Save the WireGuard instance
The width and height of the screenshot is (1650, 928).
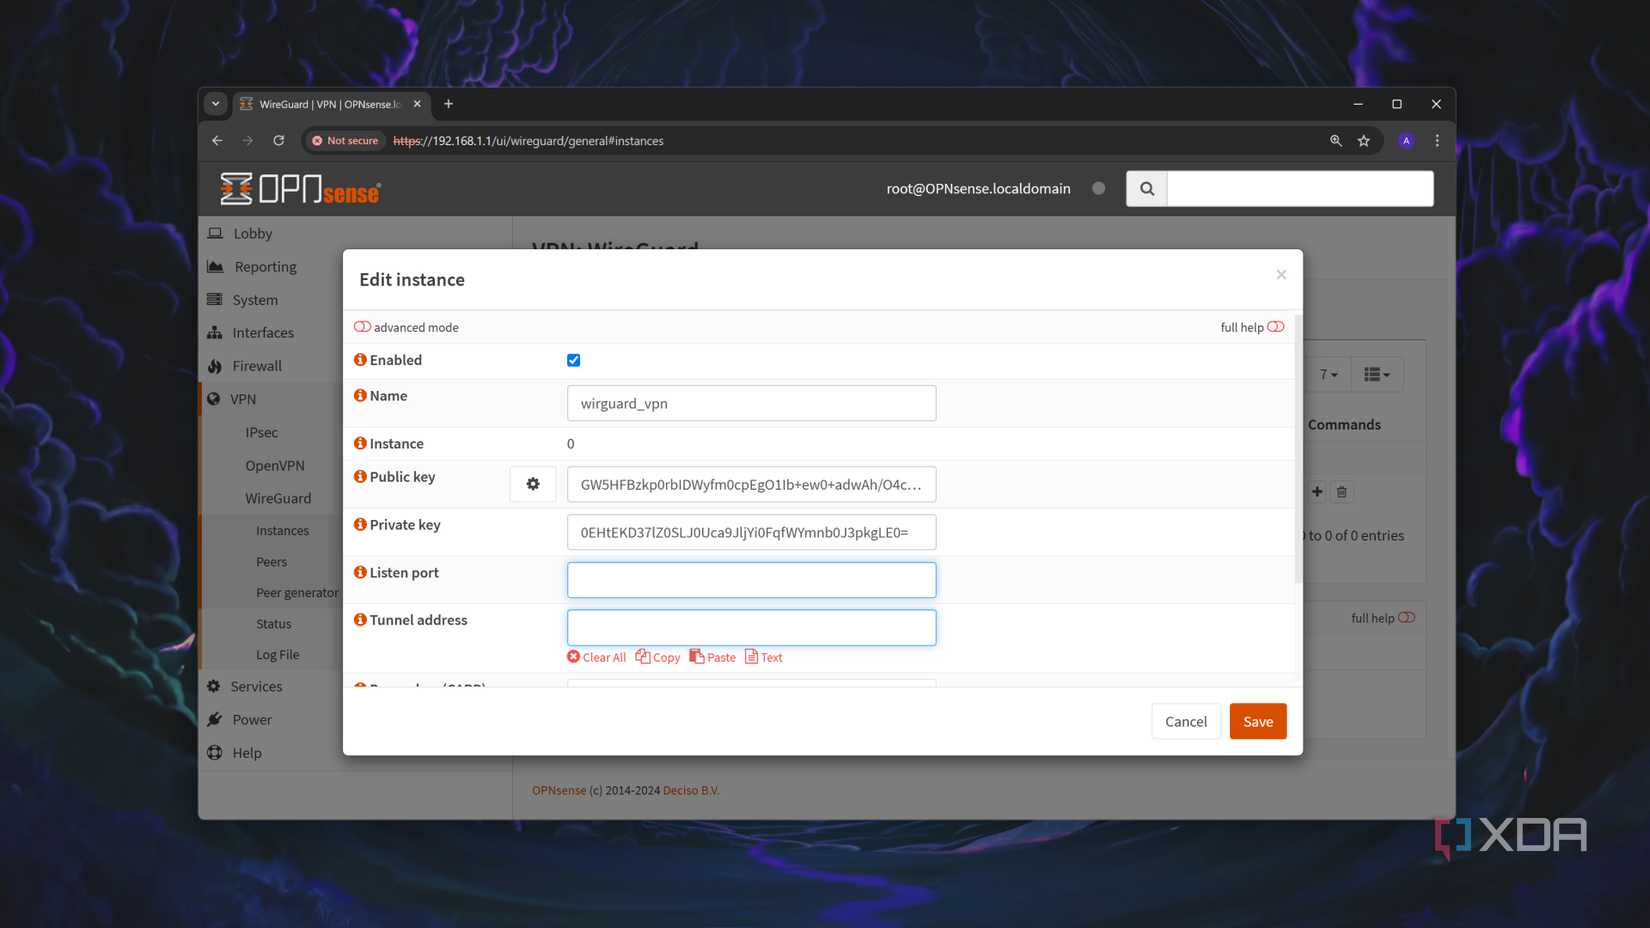1257,721
